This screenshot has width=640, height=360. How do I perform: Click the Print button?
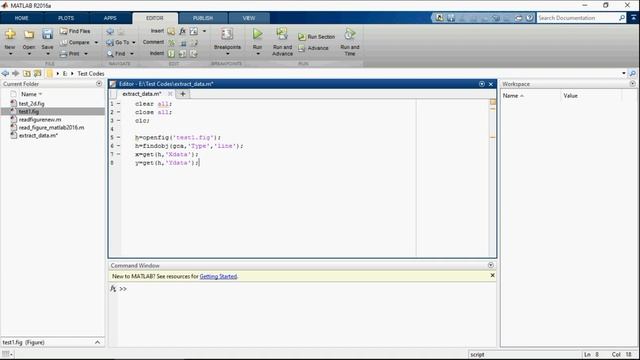pyautogui.click(x=70, y=53)
